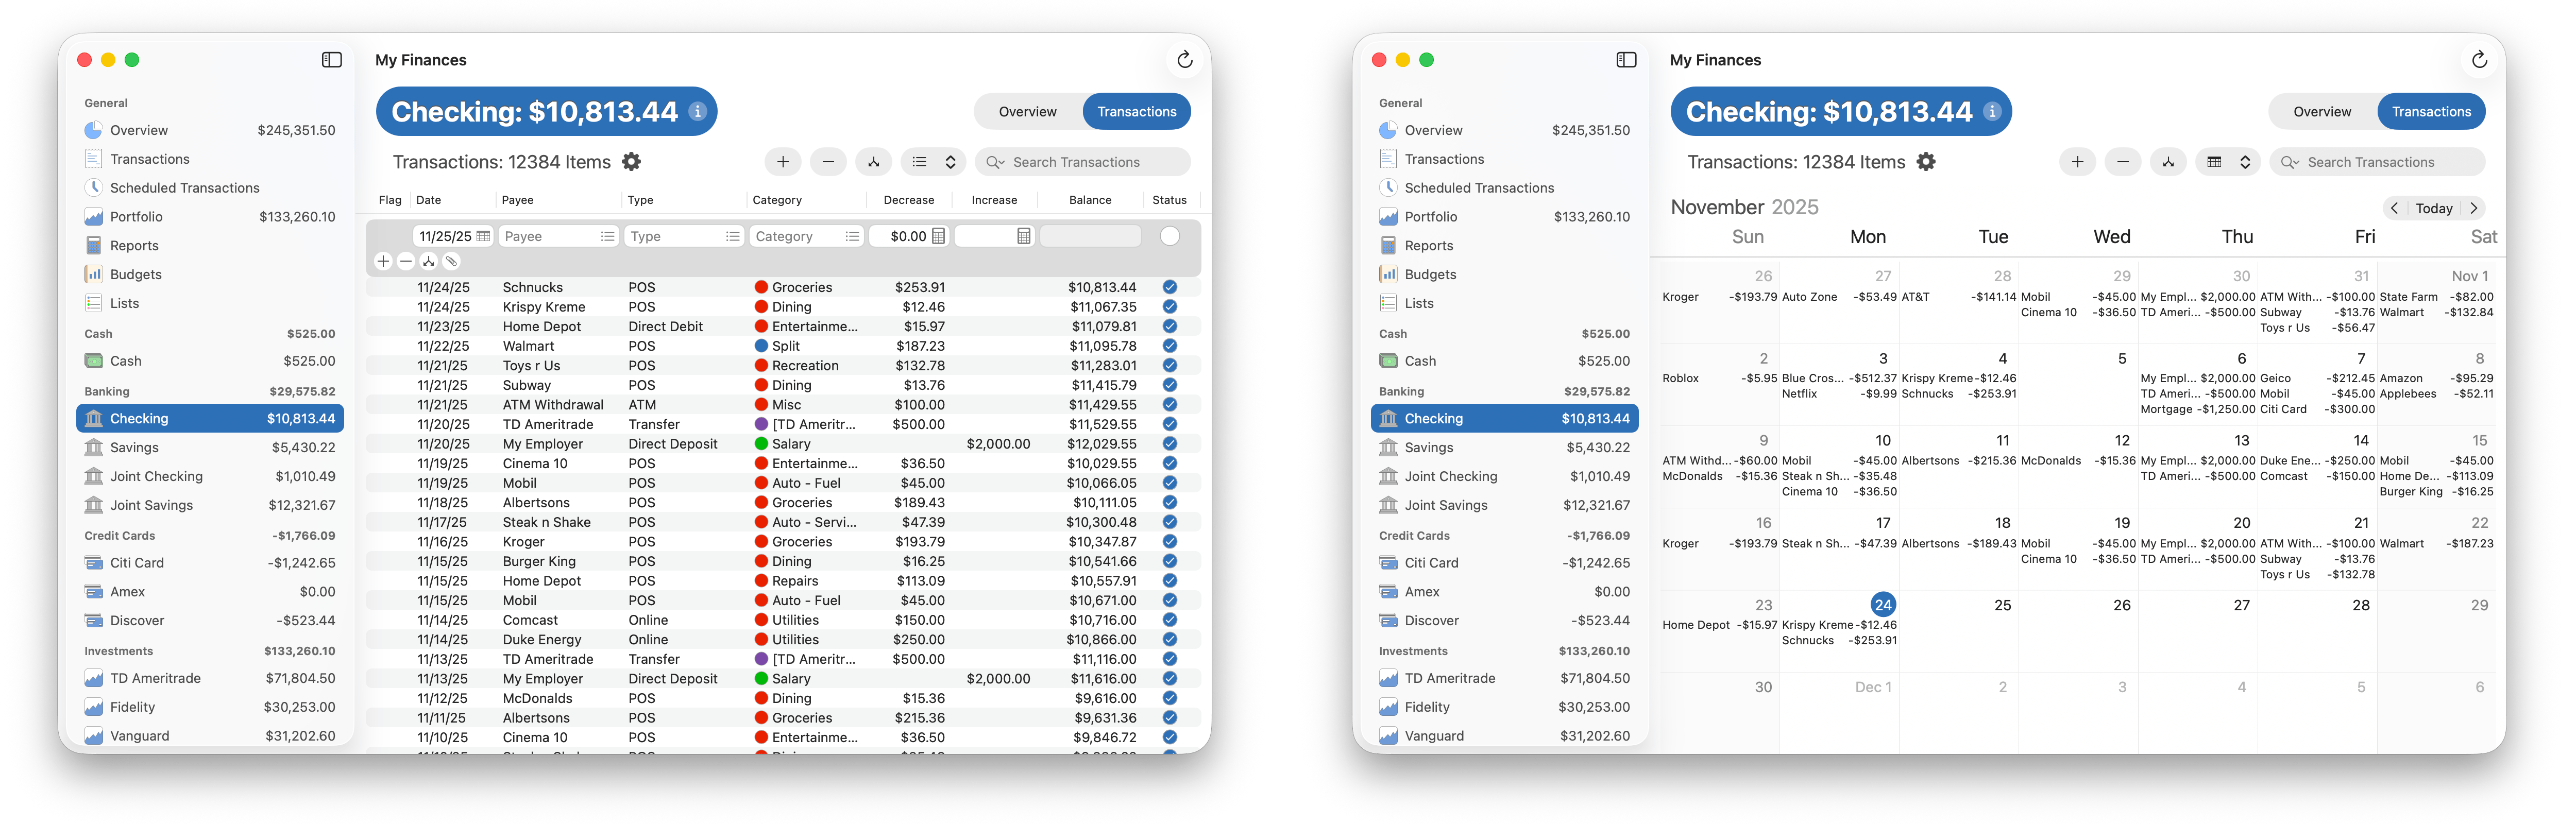Open the calculator in the Decrease $0.00 field
The image size is (2576, 824).
click(938, 236)
